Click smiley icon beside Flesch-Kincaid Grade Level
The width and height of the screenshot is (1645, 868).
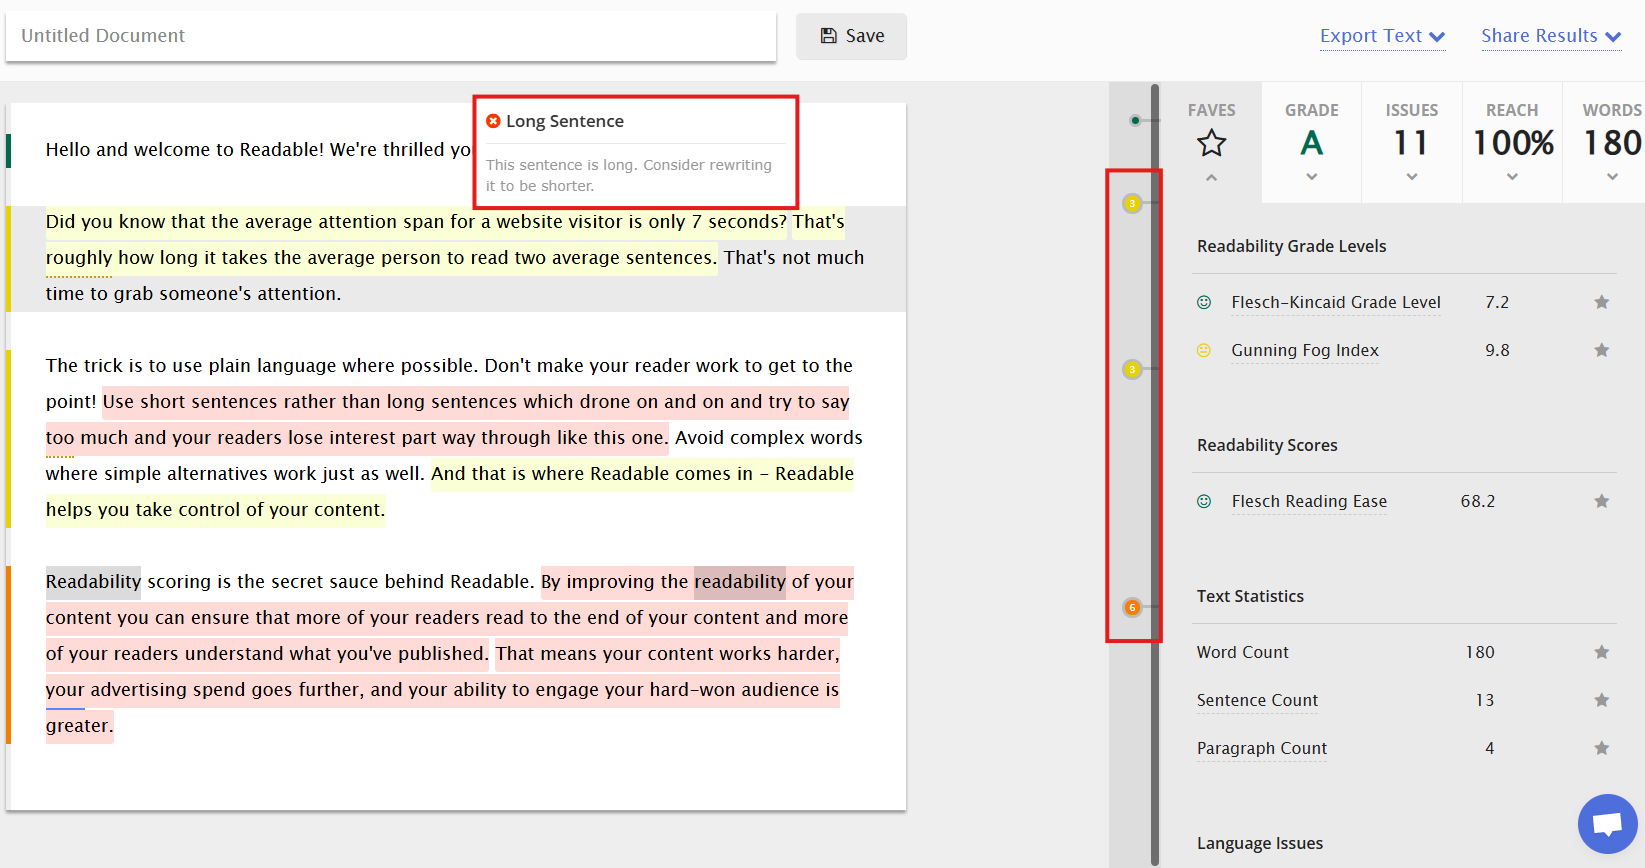1204,302
